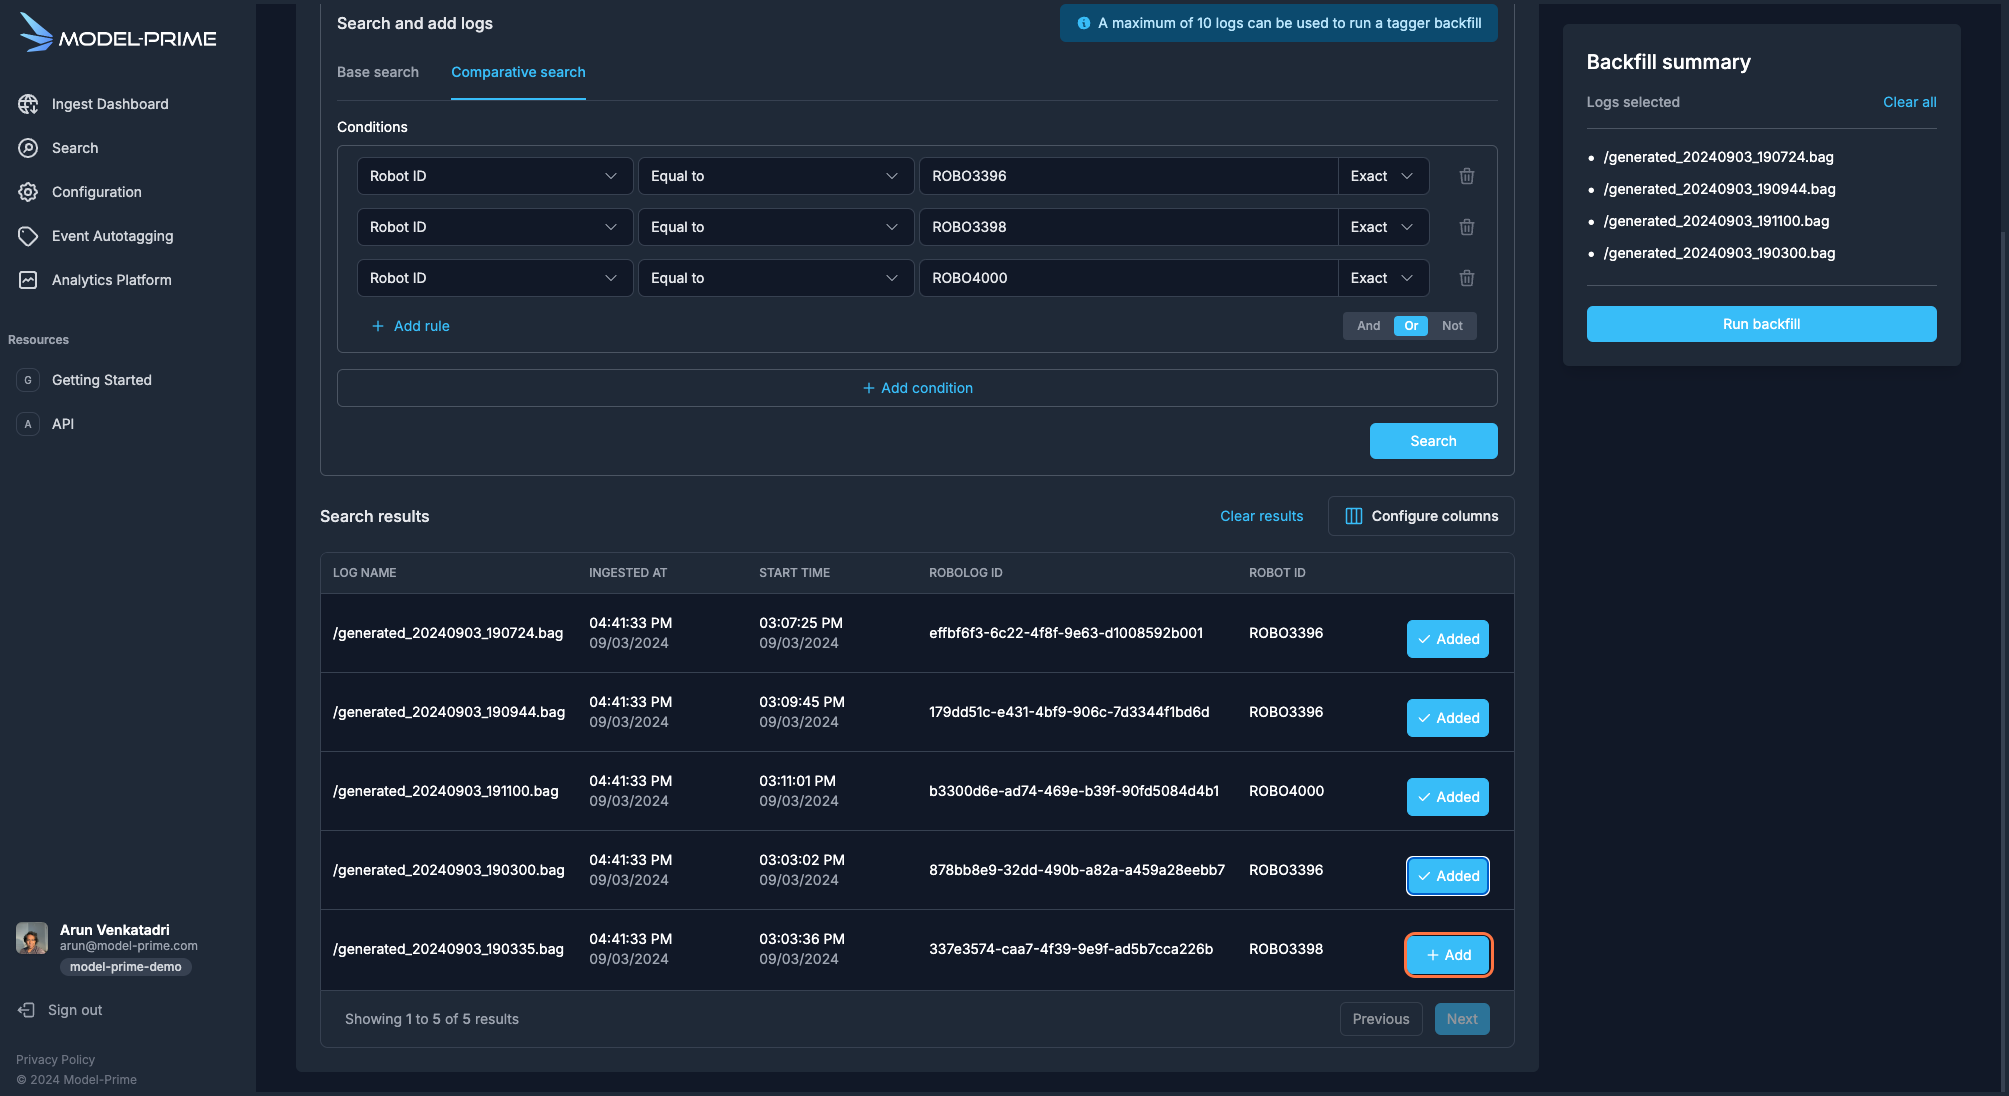Toggle Added for generated_20240903_191100.bag
Image resolution: width=2009 pixels, height=1096 pixels.
pyautogui.click(x=1447, y=797)
